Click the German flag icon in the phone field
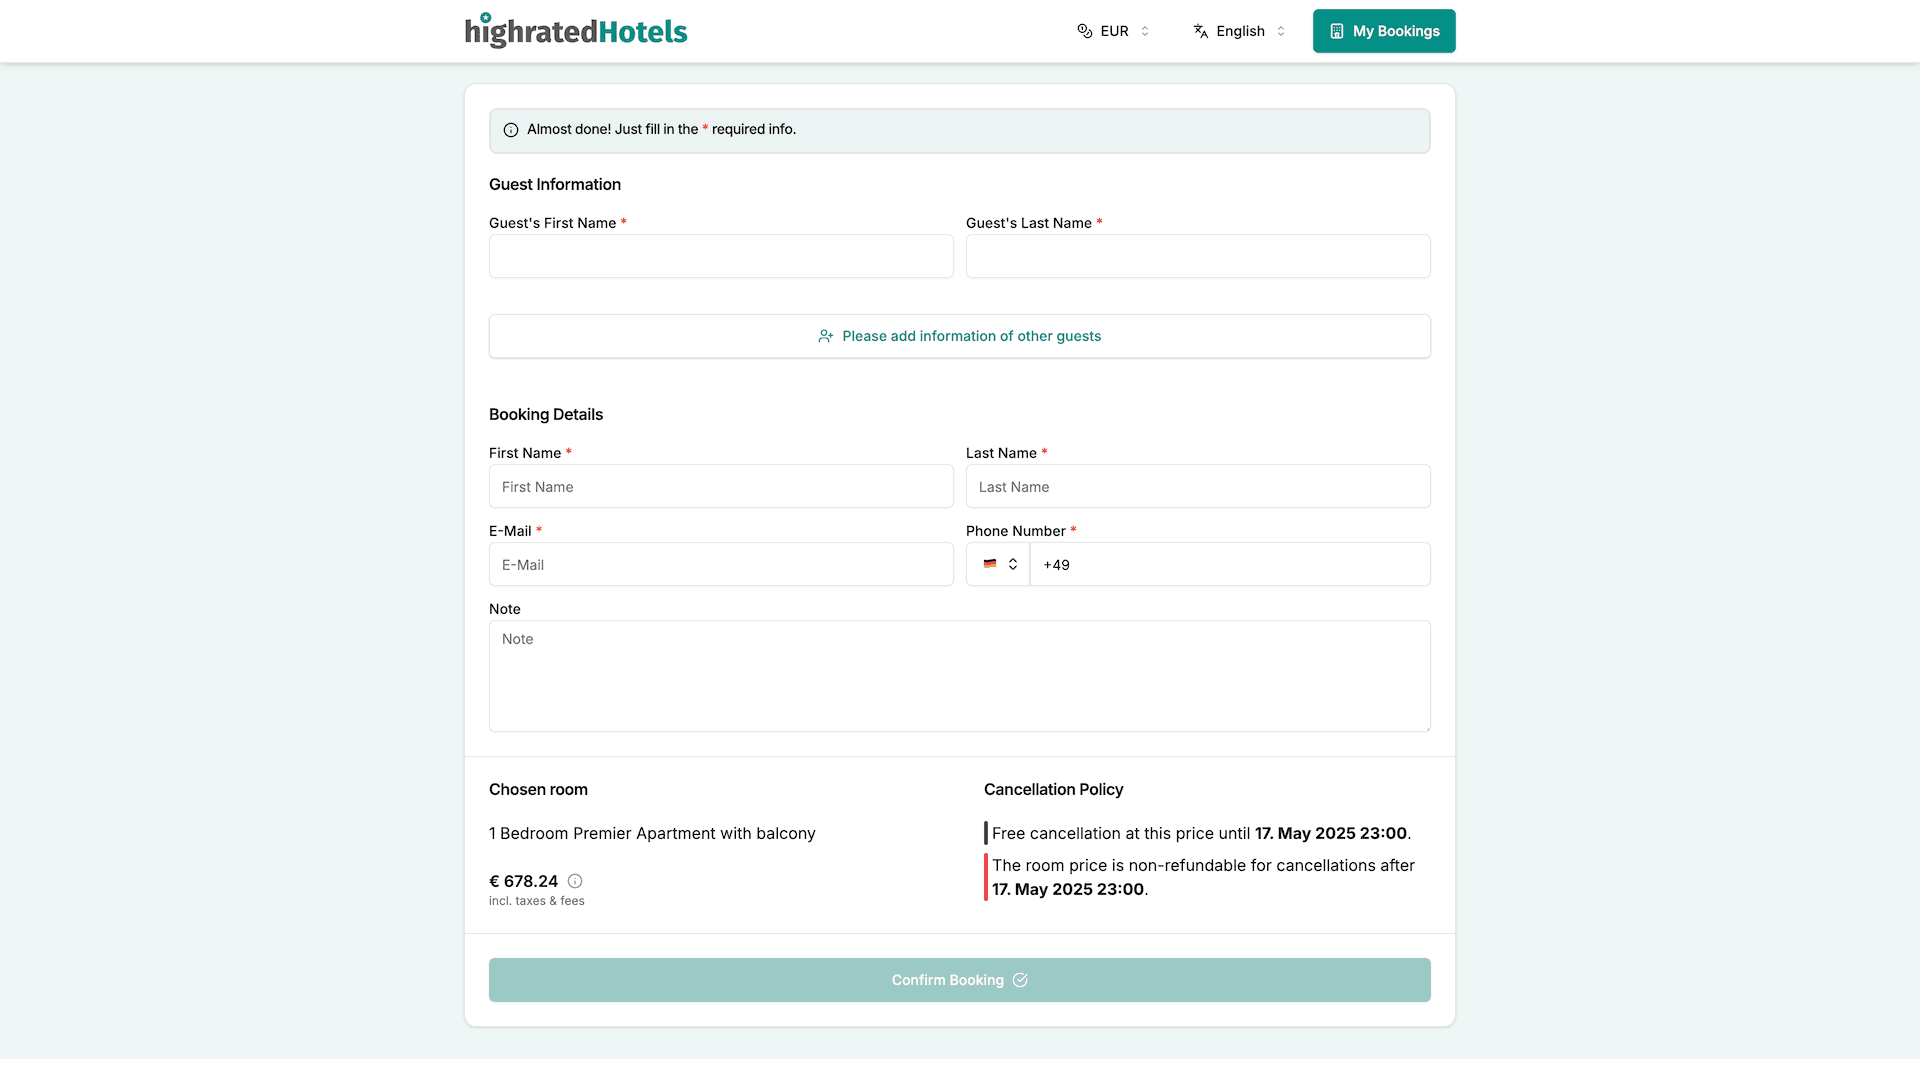 click(x=990, y=564)
